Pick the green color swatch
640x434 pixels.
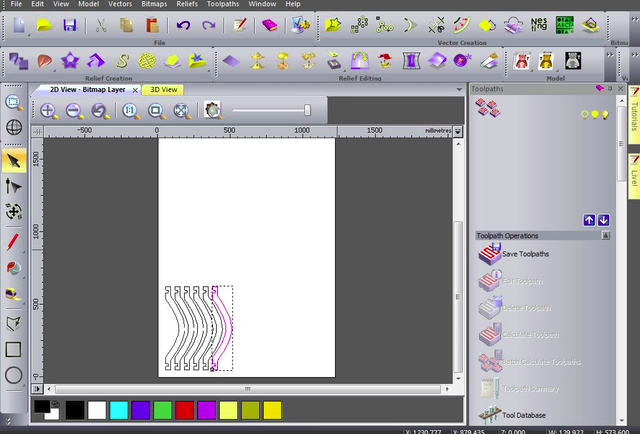tap(162, 410)
